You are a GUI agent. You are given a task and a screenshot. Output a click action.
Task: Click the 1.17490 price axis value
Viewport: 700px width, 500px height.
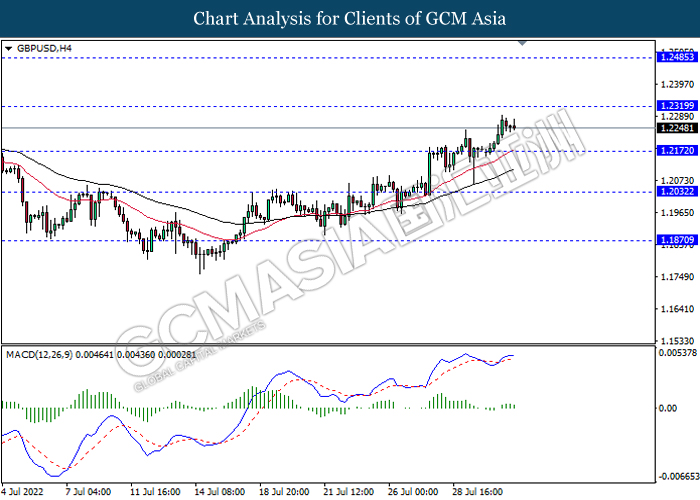point(677,277)
